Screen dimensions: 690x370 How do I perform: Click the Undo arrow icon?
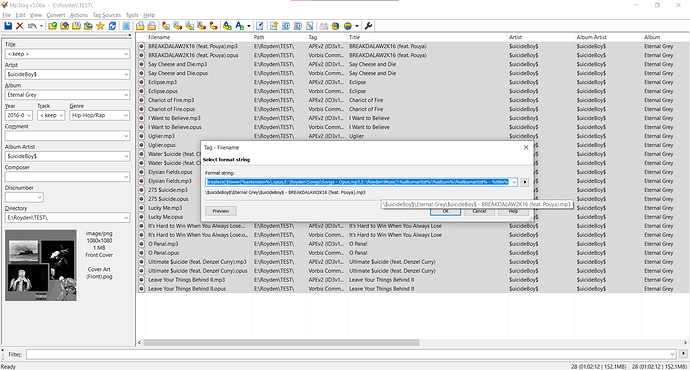[33, 26]
